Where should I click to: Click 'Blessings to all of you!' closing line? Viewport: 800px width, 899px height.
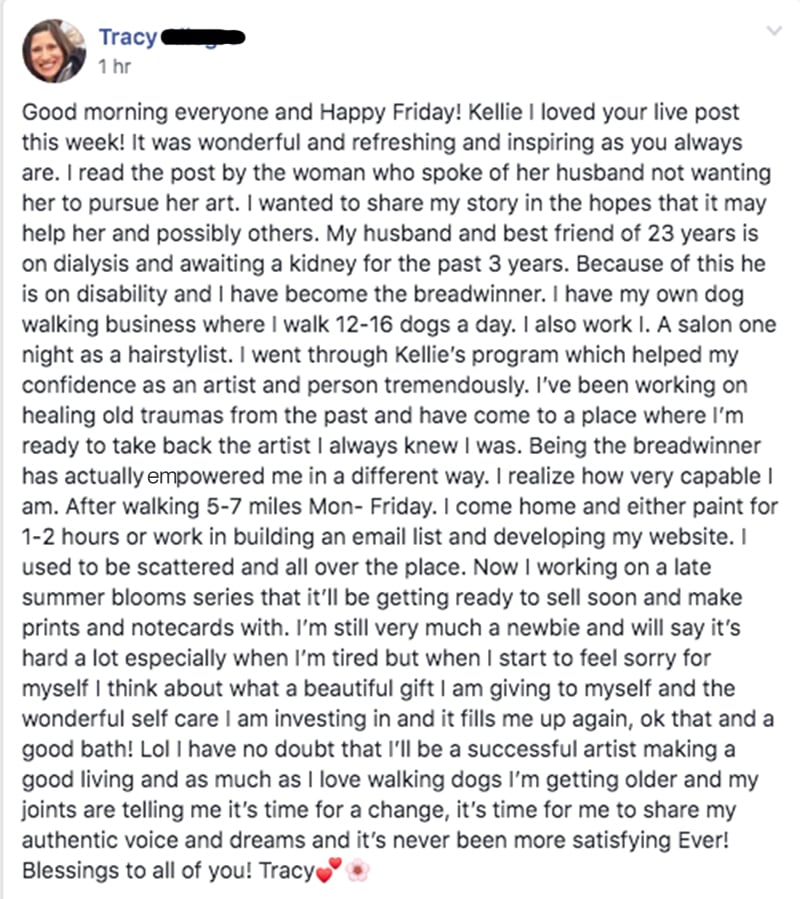point(137,871)
